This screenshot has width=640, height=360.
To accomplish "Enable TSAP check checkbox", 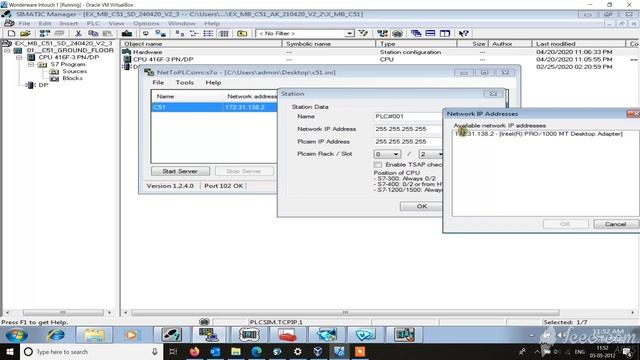I will [x=378, y=164].
